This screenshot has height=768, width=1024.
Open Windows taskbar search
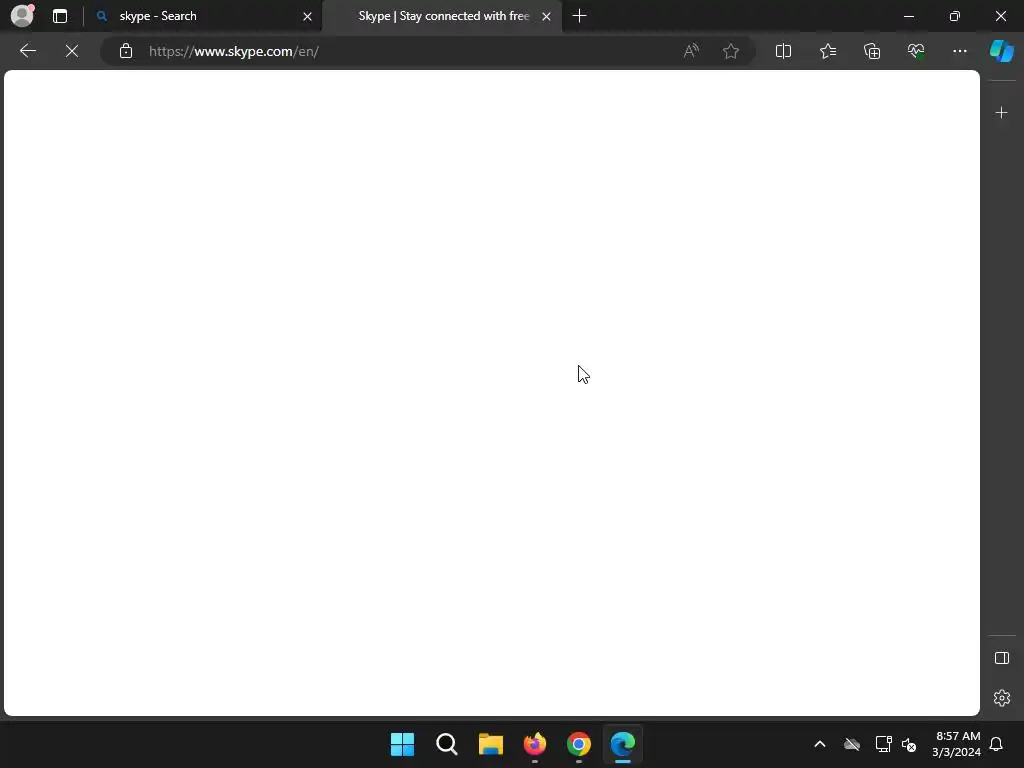click(x=447, y=744)
